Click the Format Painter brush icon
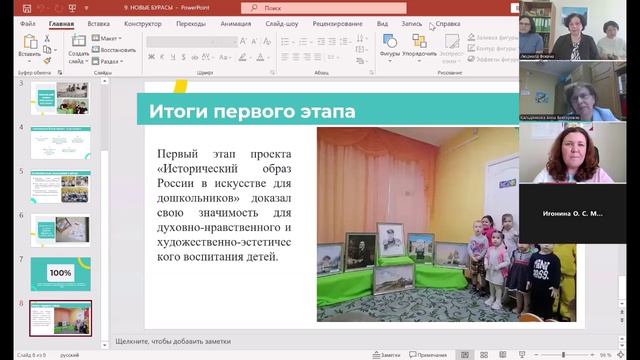The height and width of the screenshot is (360, 640). (x=47, y=60)
